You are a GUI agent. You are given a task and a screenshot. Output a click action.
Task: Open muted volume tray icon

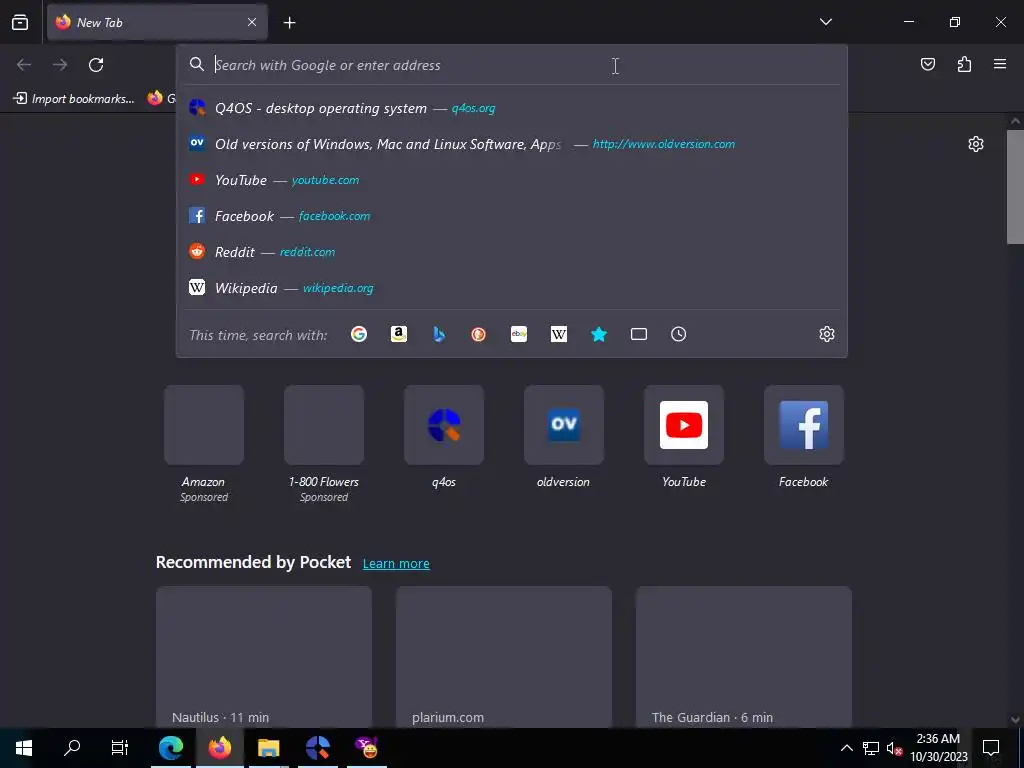click(x=894, y=748)
